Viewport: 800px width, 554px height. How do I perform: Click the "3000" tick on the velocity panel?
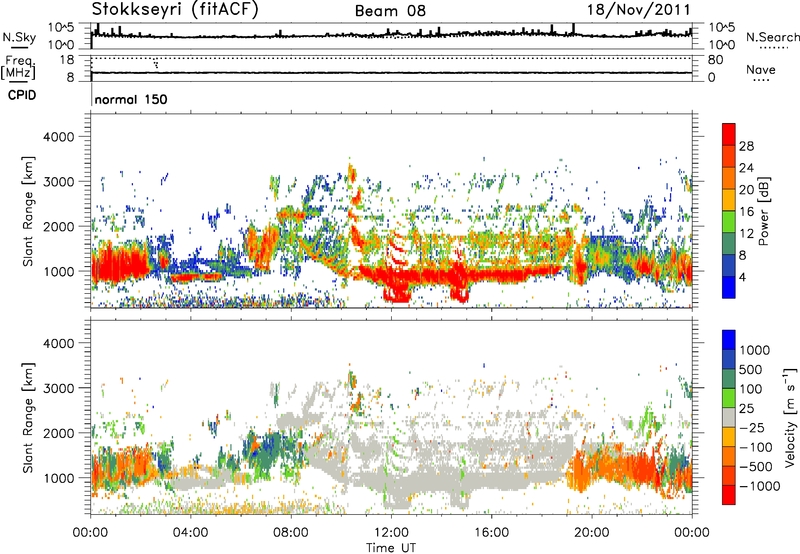(x=59, y=388)
